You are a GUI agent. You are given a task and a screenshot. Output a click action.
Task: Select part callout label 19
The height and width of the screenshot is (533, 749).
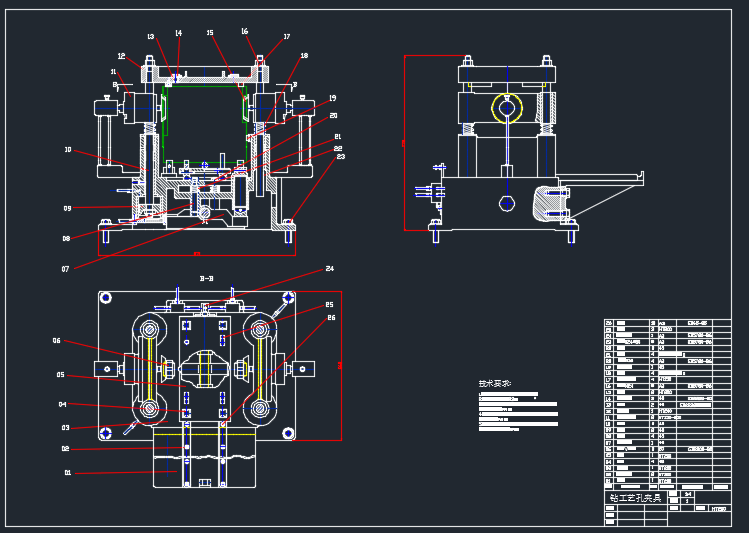click(332, 98)
